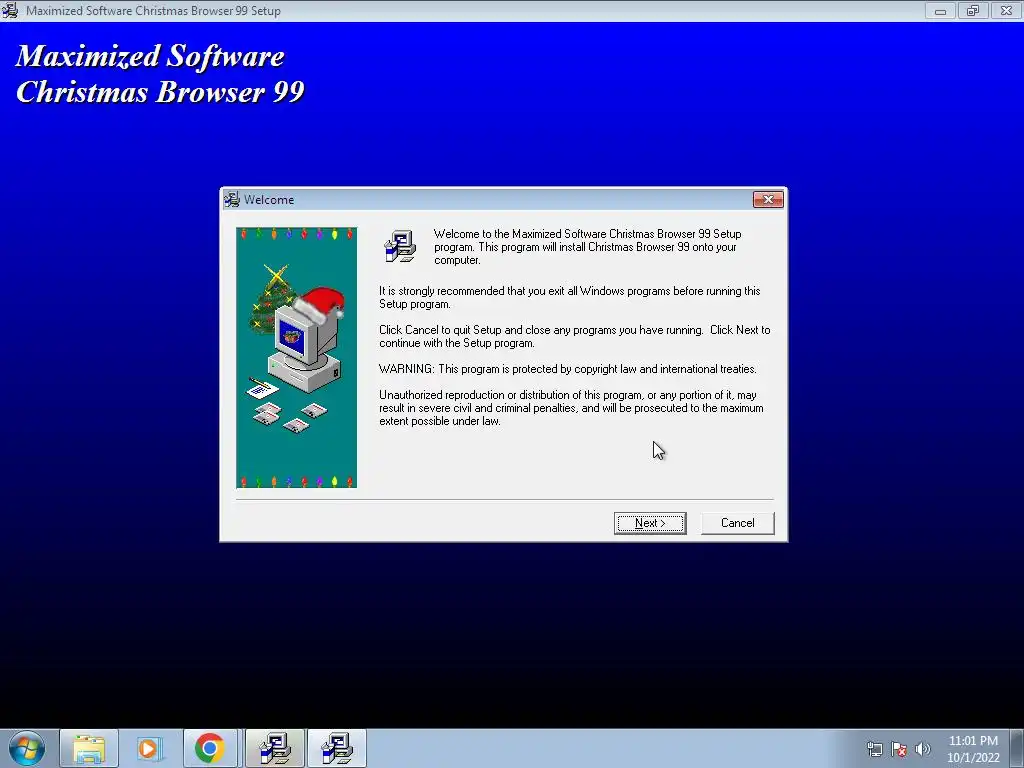1024x768 pixels.
Task: Click the 'Maximized Software Christmas Browser 99' heading
Action: 160,74
